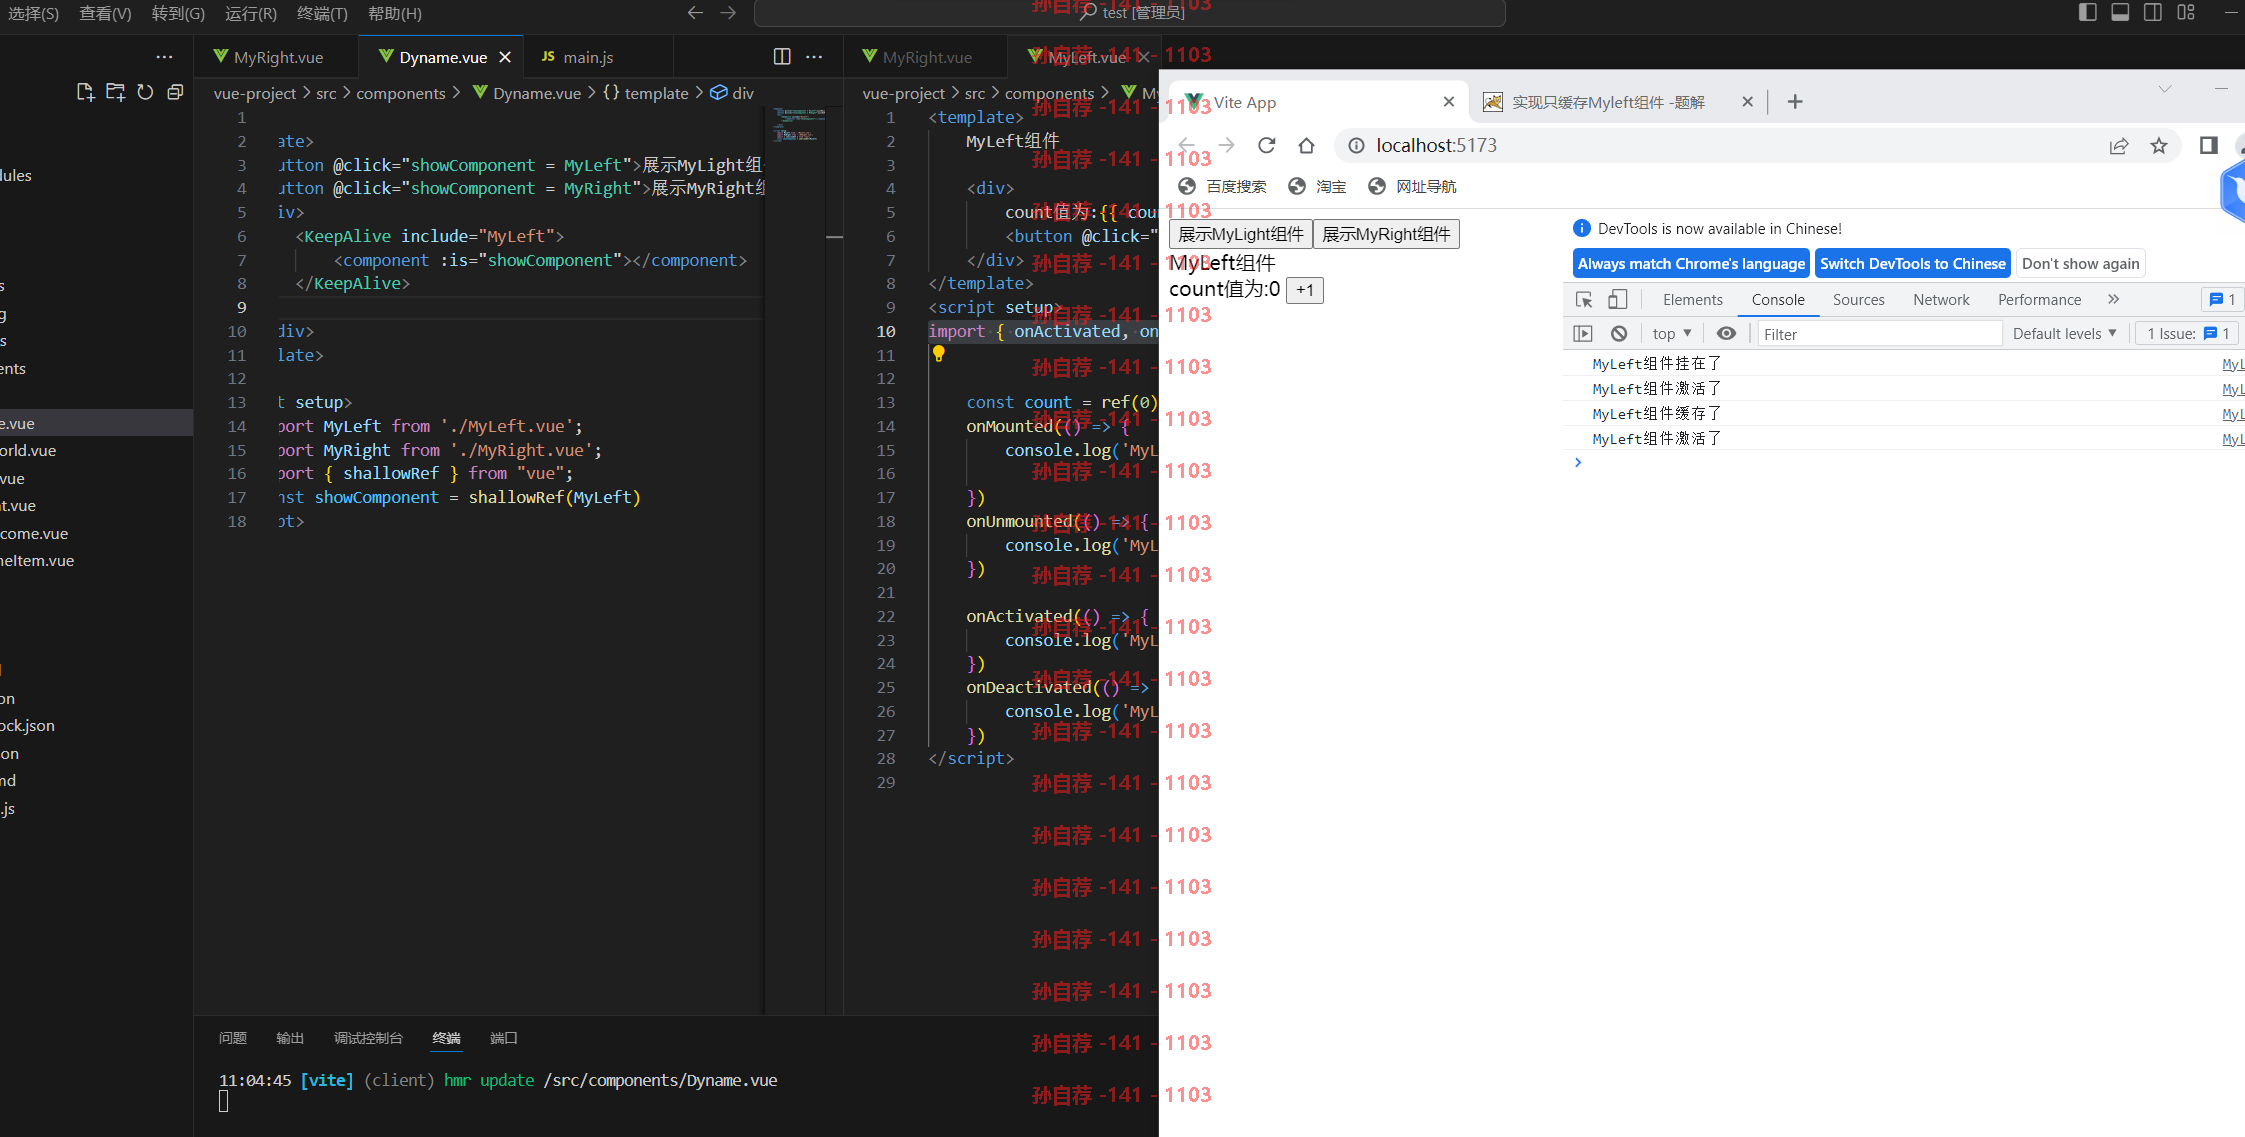Show DevTools console sidebar
This screenshot has height=1137, width=2245.
(1583, 334)
